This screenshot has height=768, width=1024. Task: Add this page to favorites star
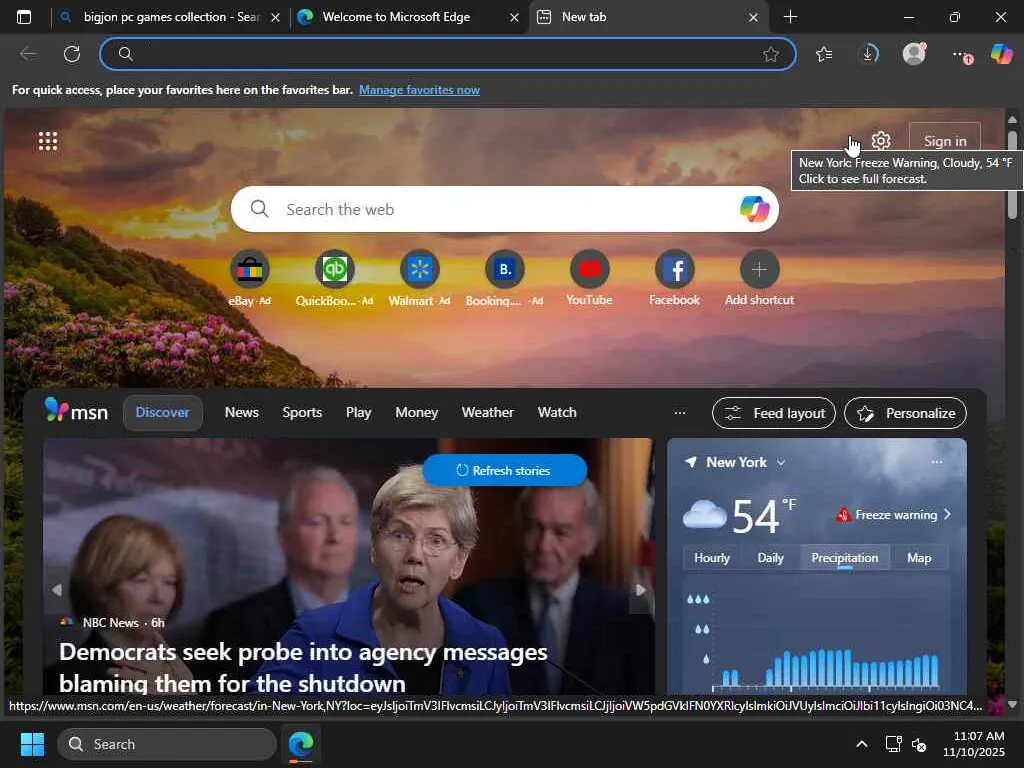coord(771,54)
